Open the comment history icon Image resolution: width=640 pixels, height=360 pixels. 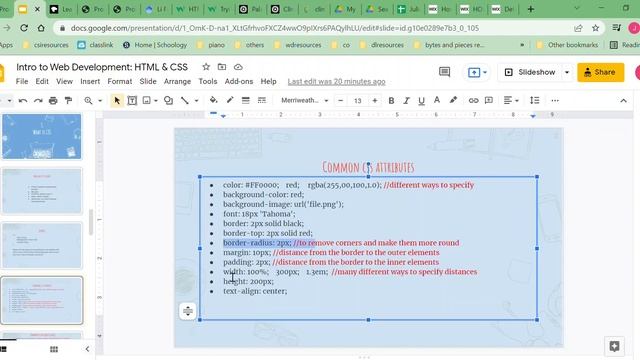[444, 72]
